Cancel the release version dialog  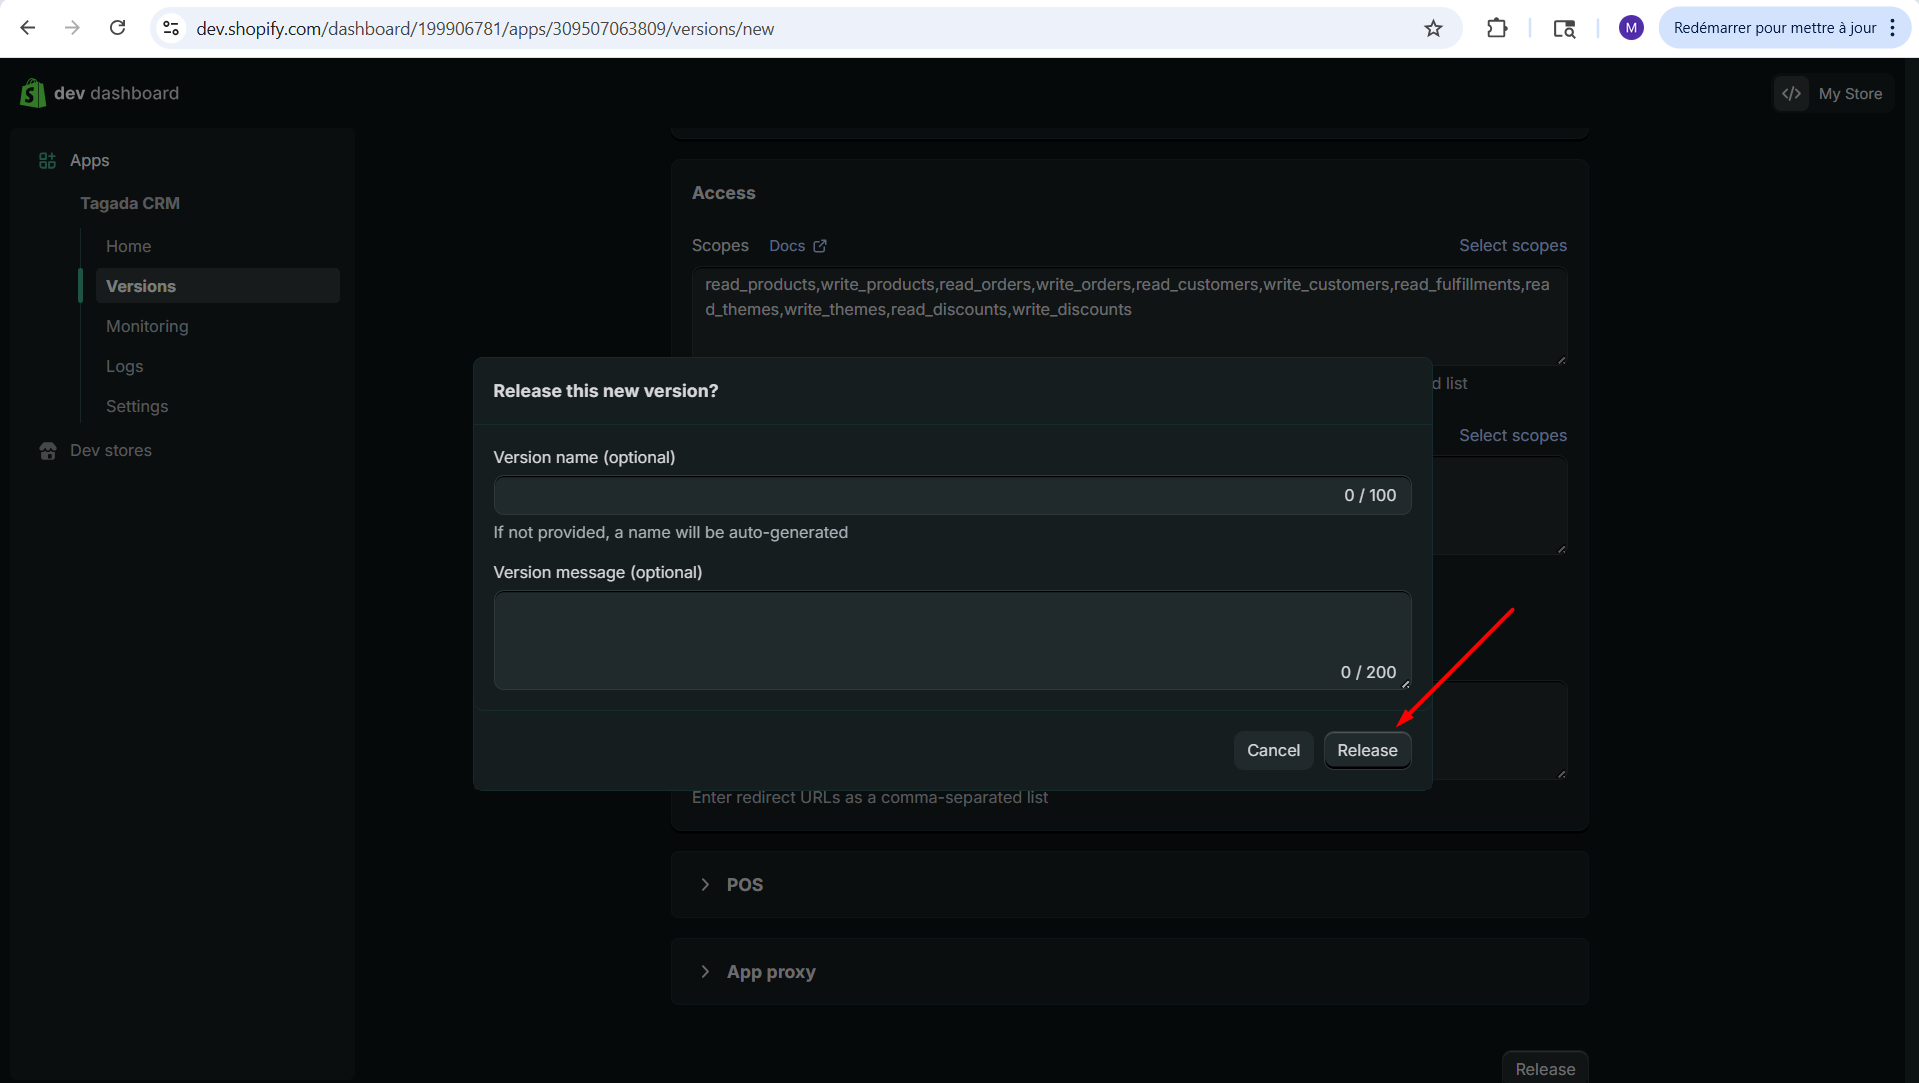(x=1272, y=750)
